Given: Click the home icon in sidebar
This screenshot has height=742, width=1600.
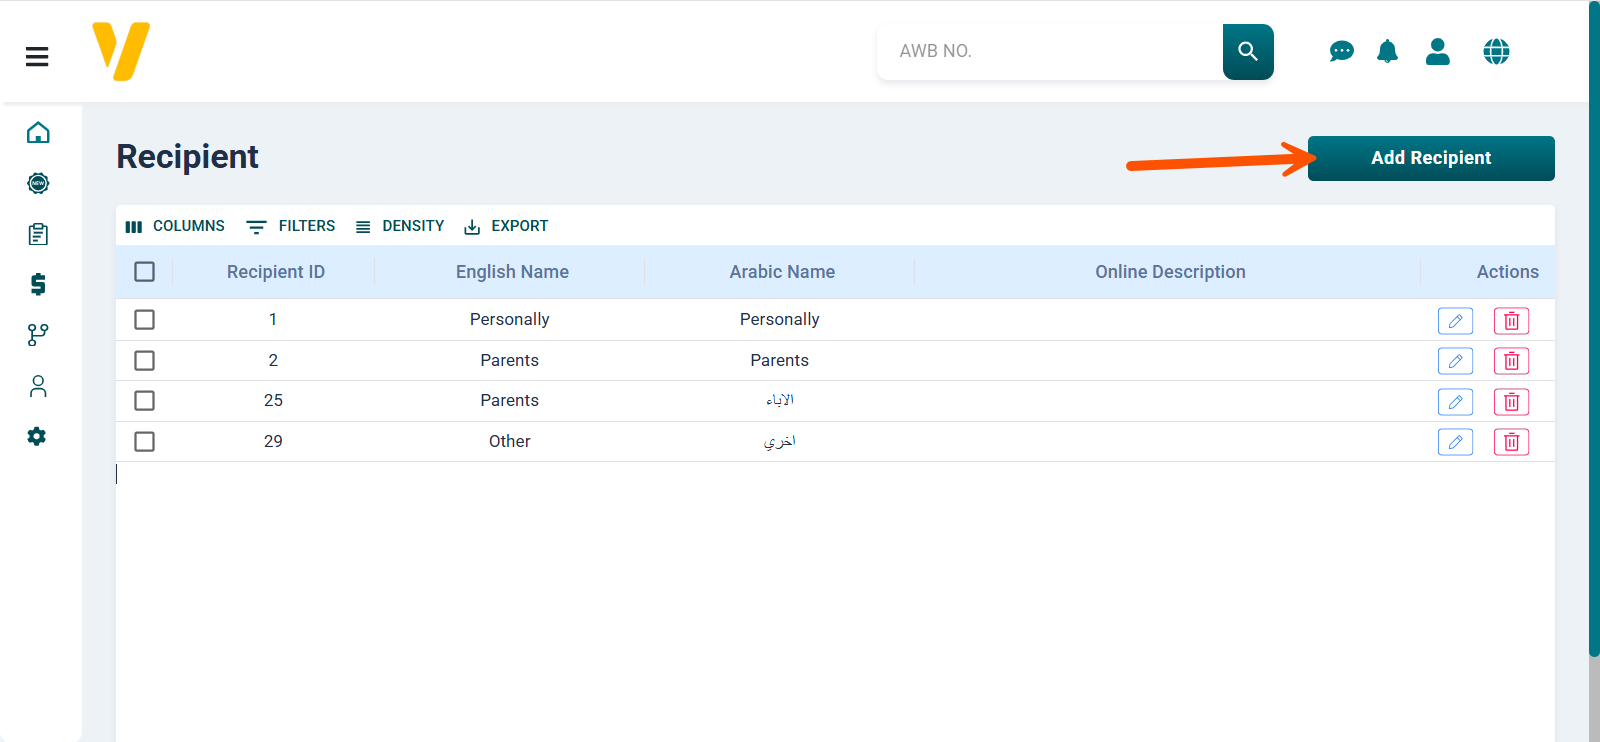Looking at the screenshot, I should point(38,133).
